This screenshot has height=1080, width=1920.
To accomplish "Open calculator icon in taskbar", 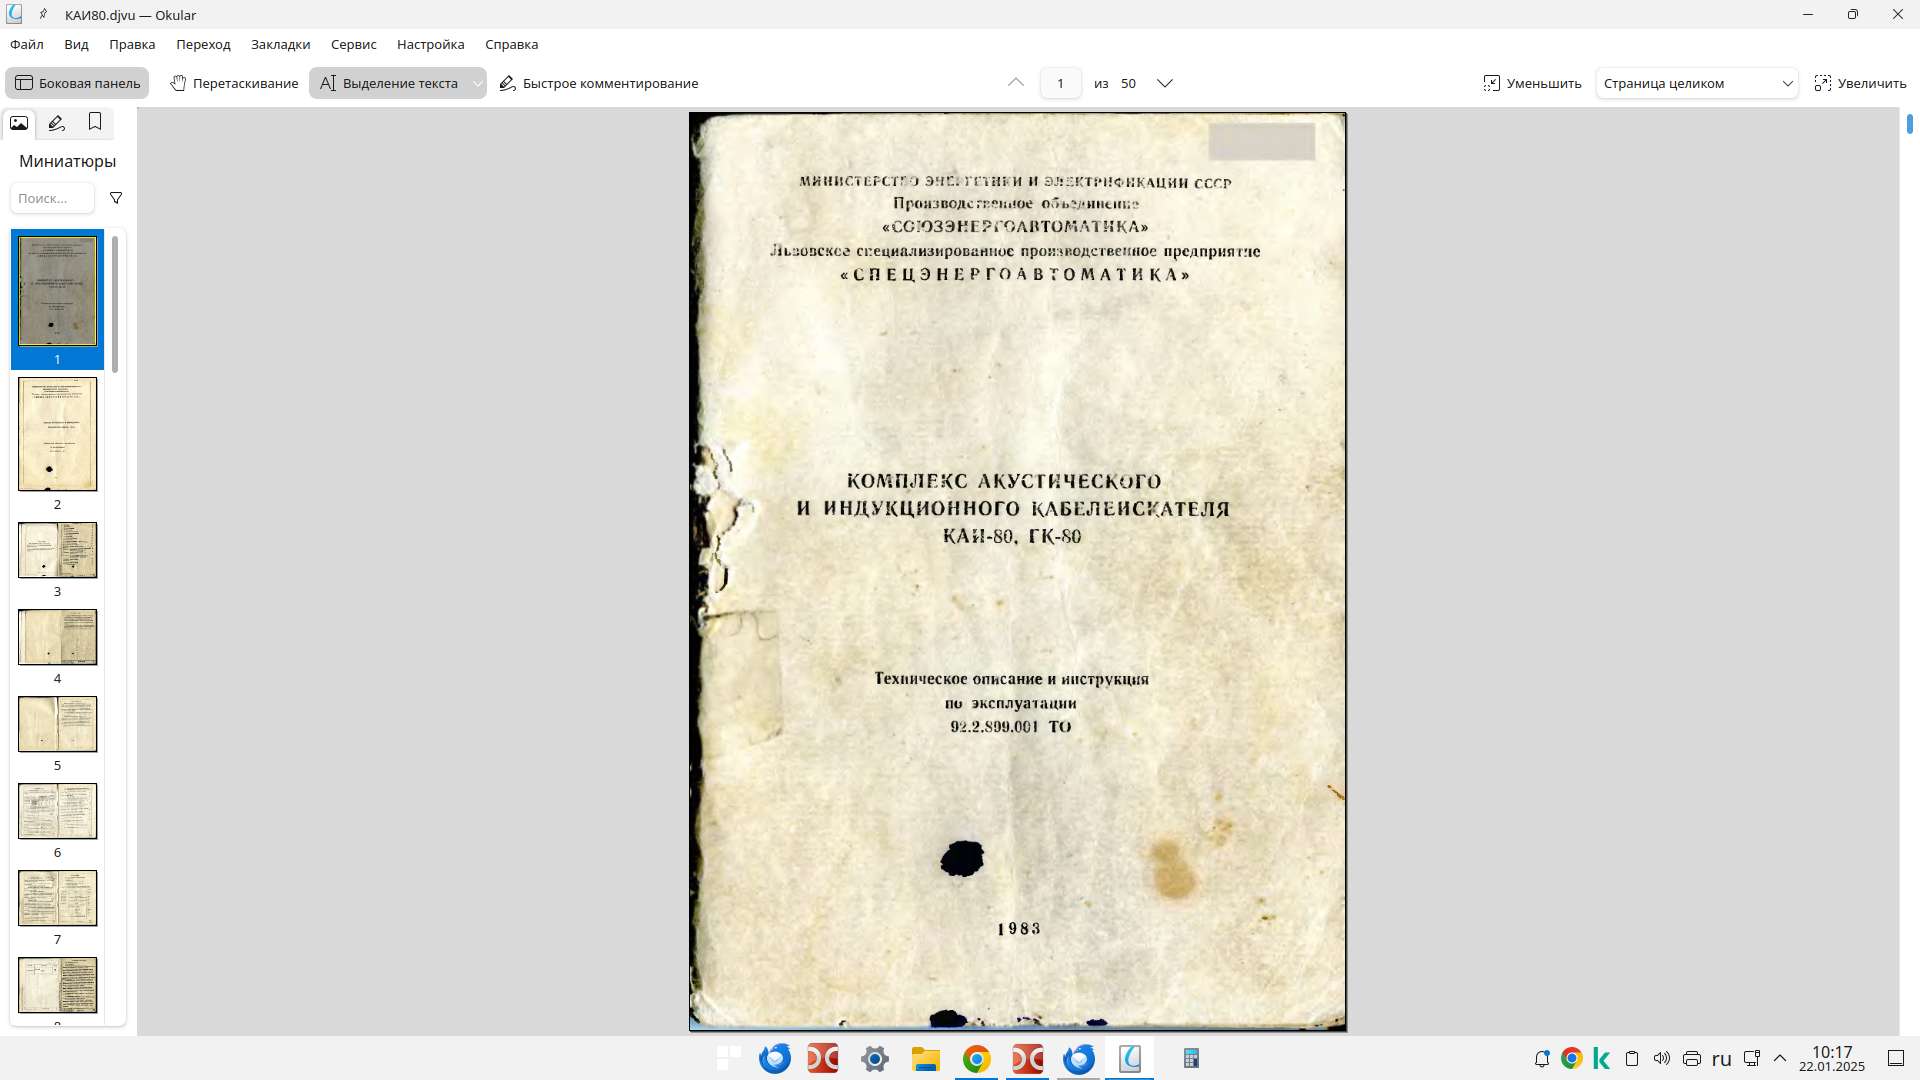I will click(1191, 1058).
